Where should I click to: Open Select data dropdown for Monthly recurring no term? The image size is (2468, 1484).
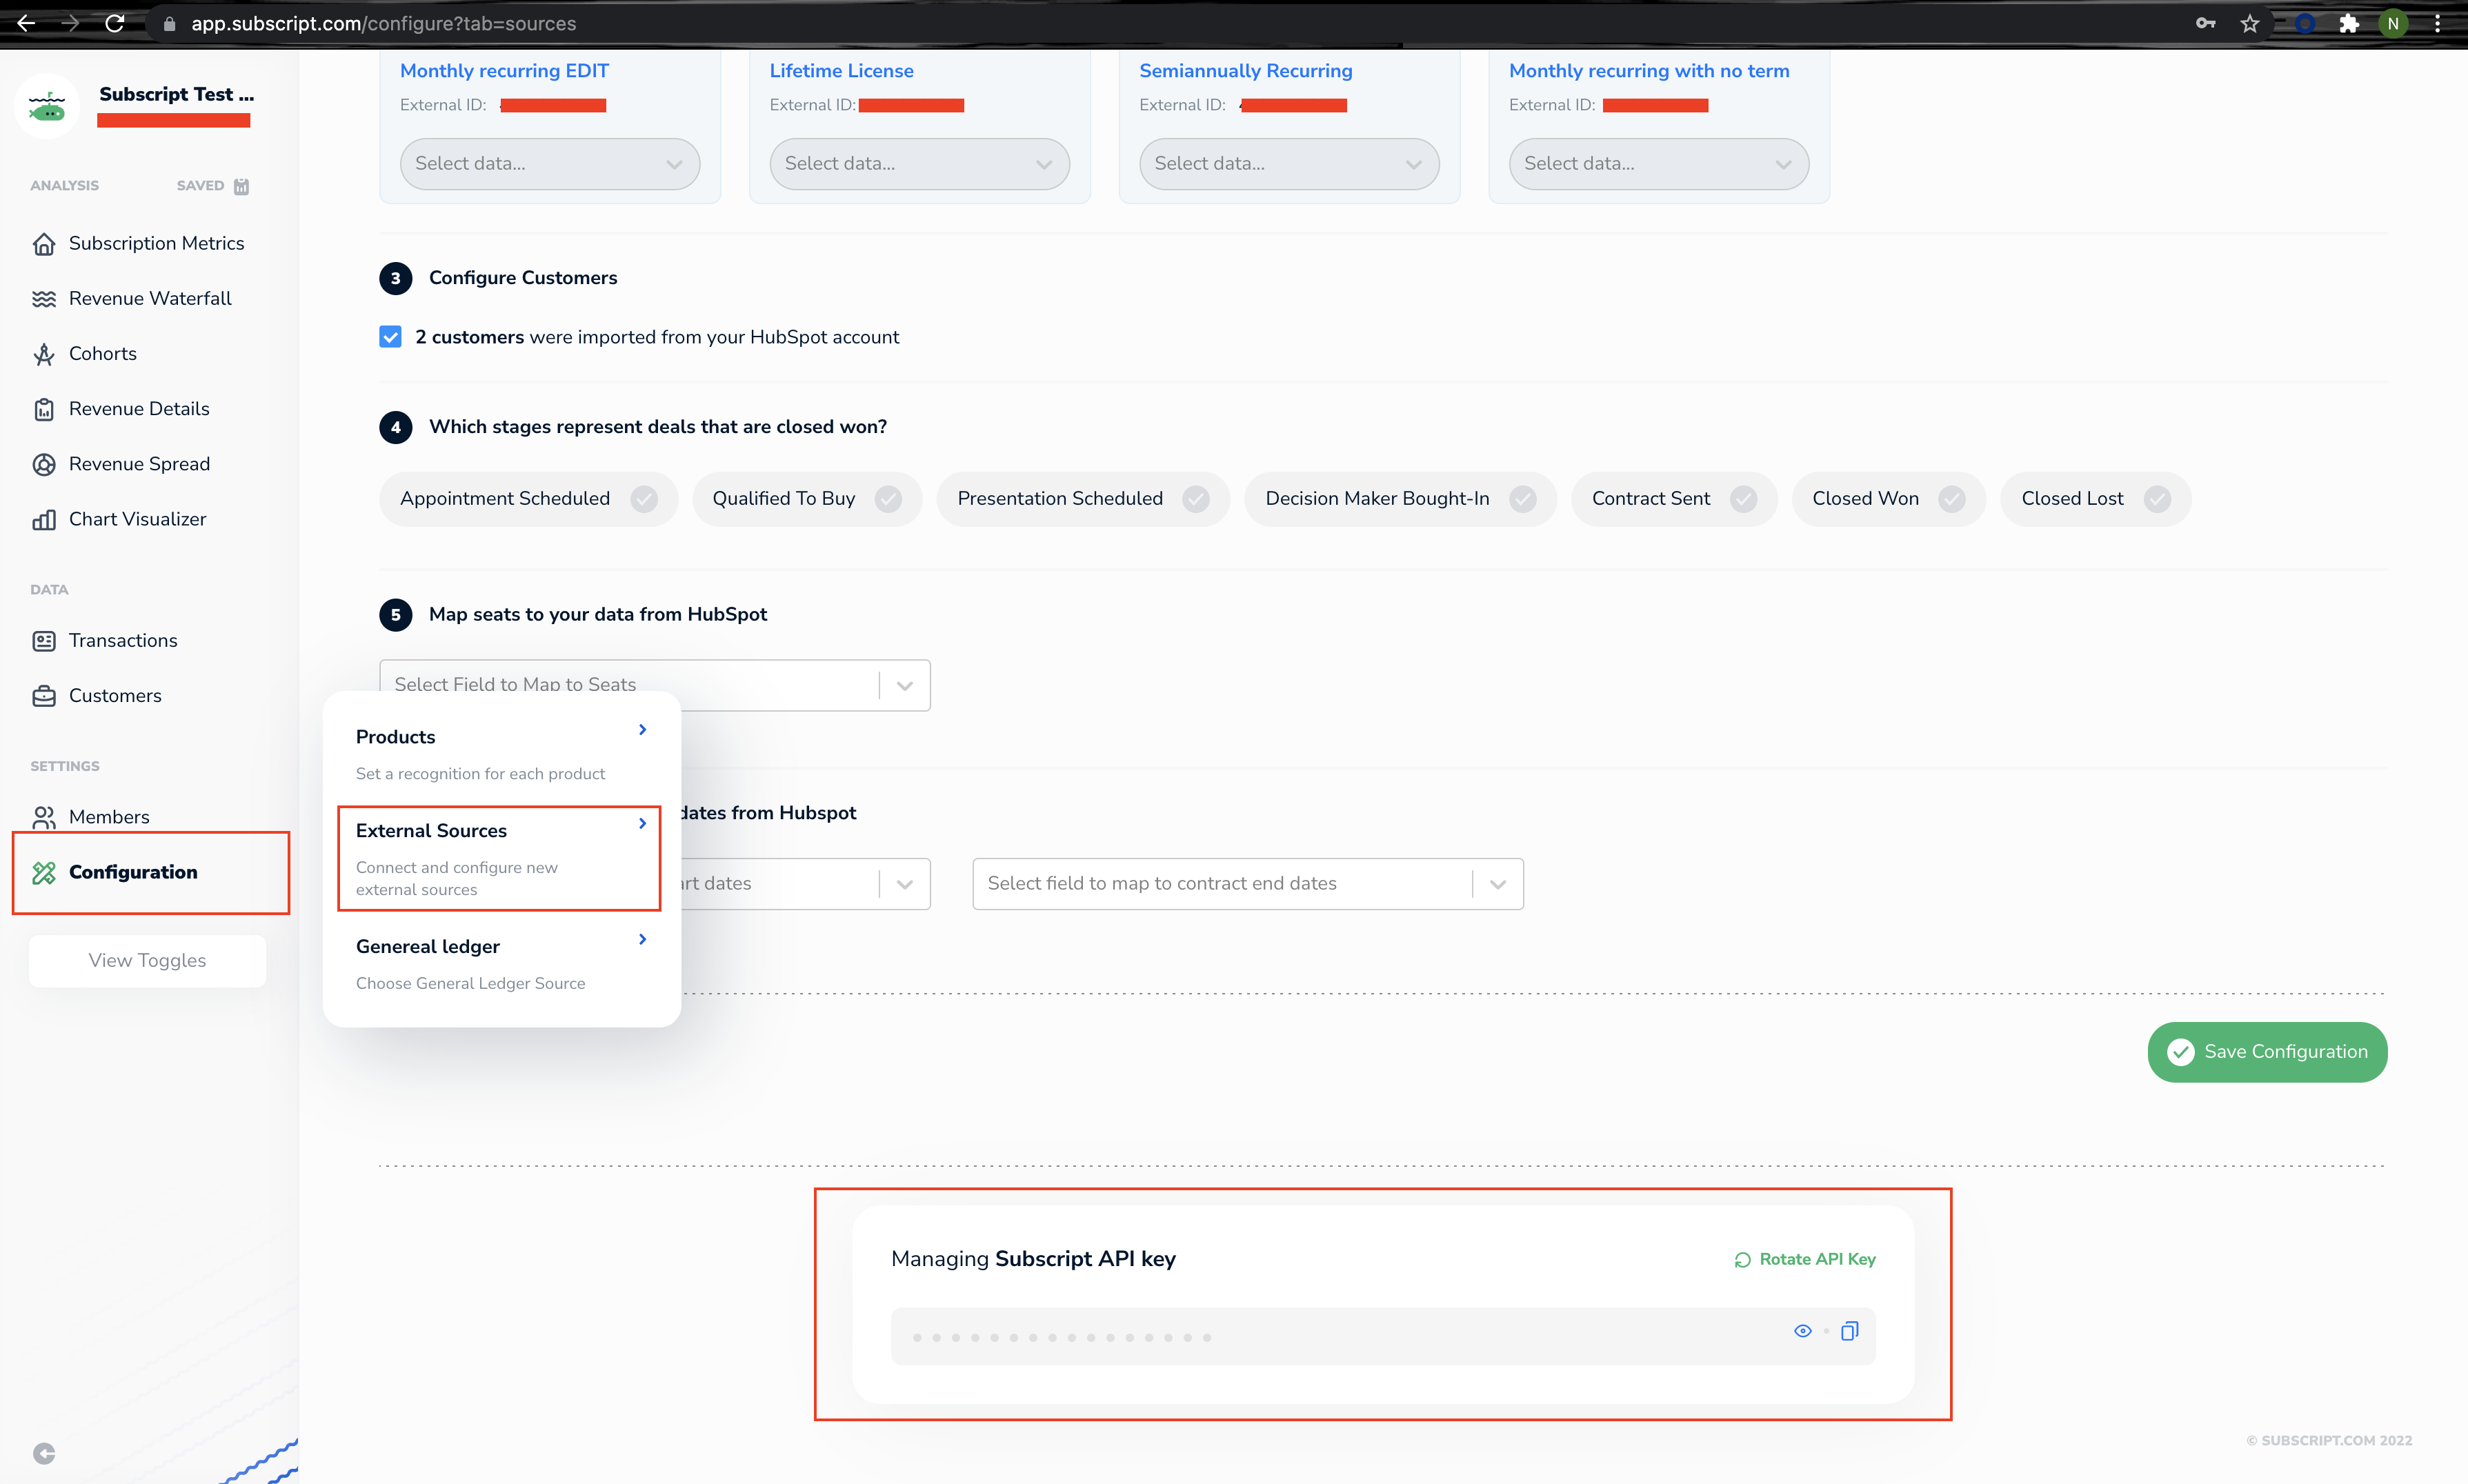(x=1659, y=163)
